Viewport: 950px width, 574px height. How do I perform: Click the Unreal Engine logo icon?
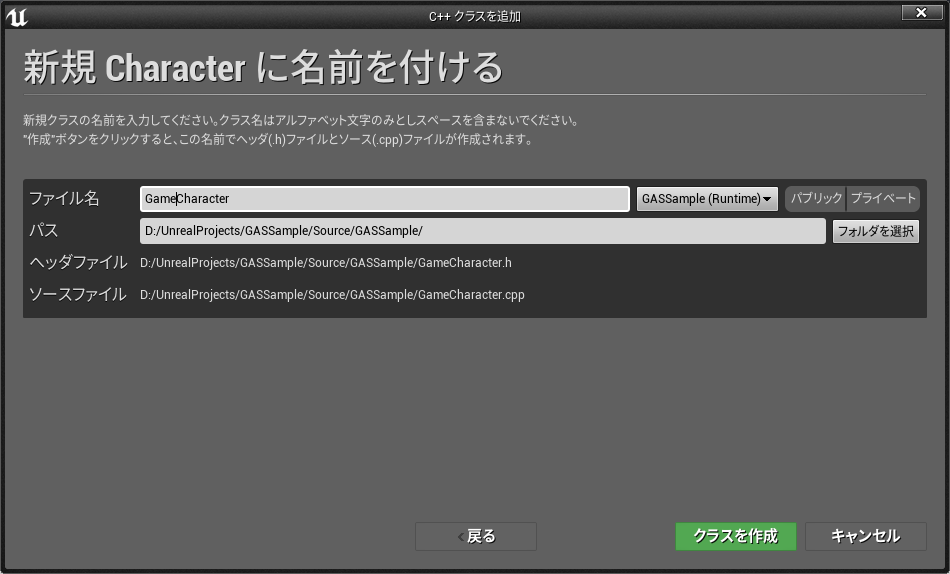tap(16, 16)
